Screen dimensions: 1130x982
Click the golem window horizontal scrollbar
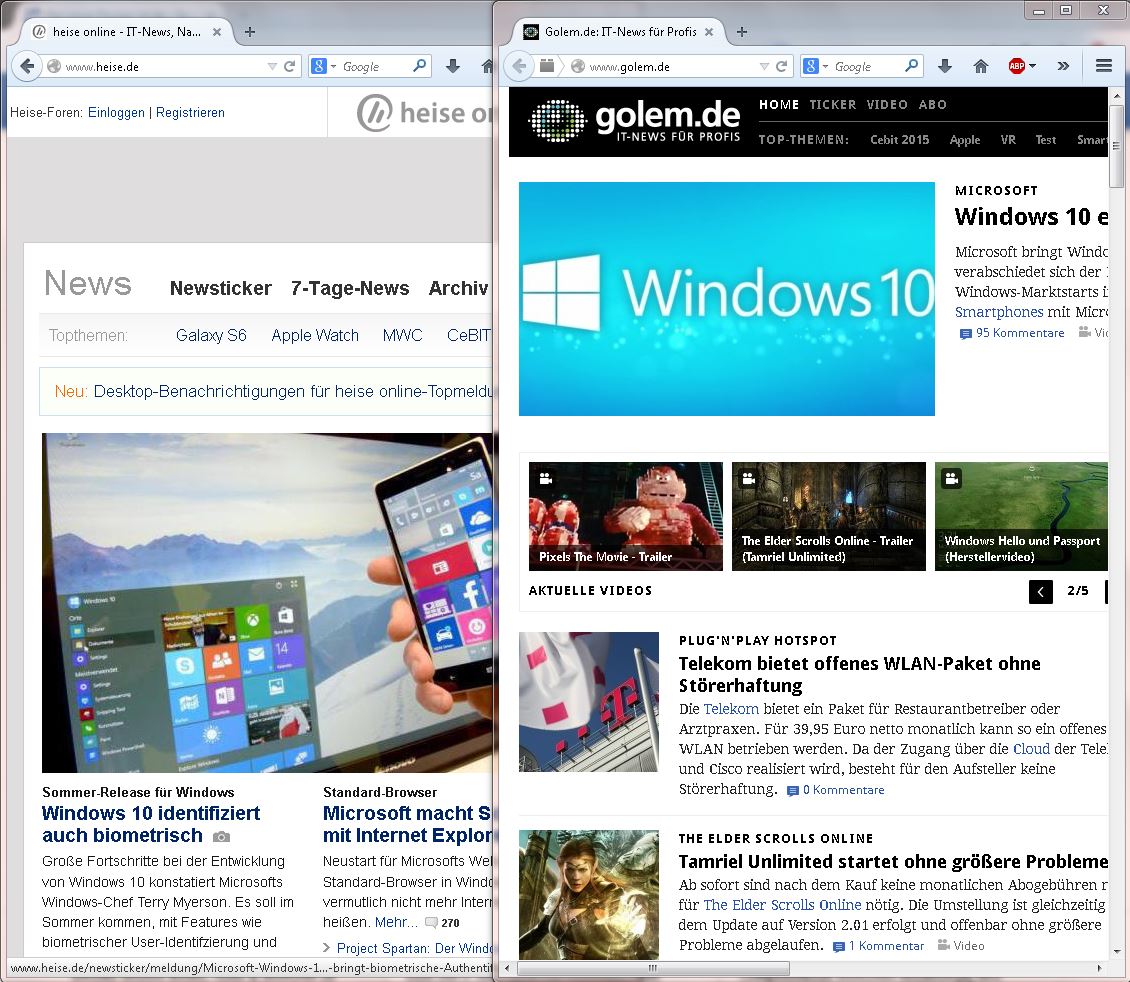tap(653, 968)
